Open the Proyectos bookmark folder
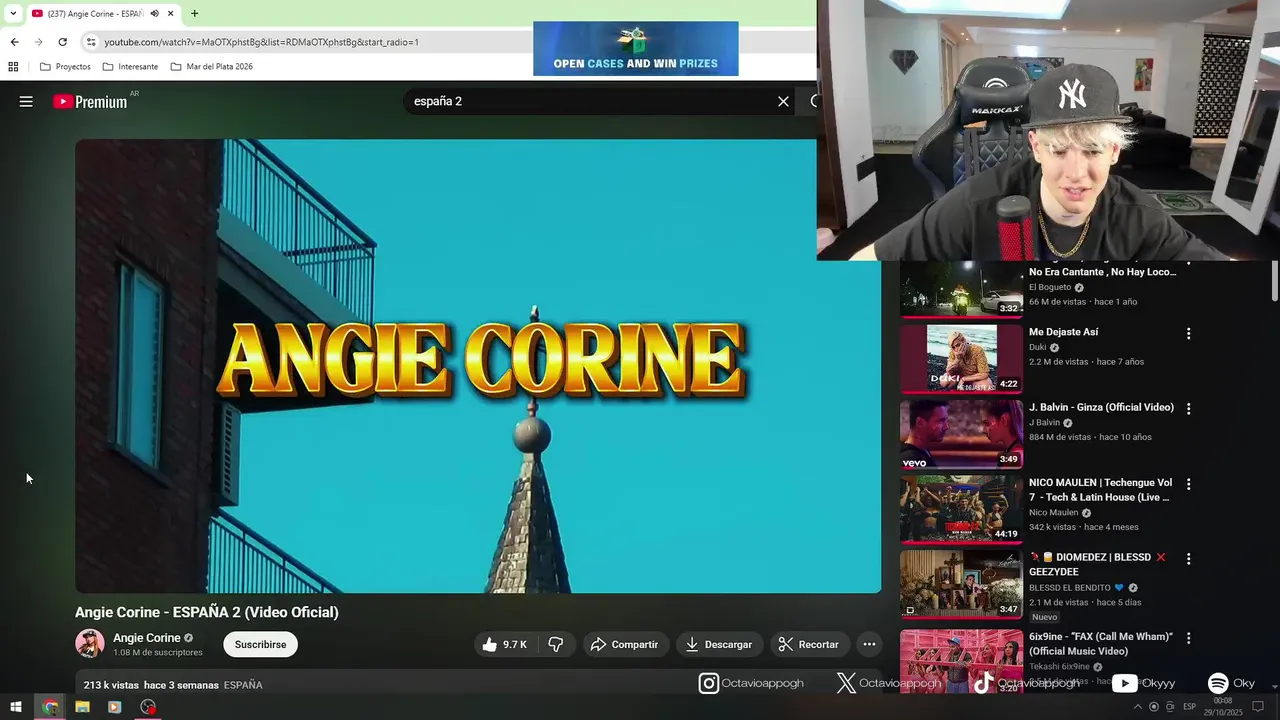Image resolution: width=1280 pixels, height=720 pixels. 65,67
